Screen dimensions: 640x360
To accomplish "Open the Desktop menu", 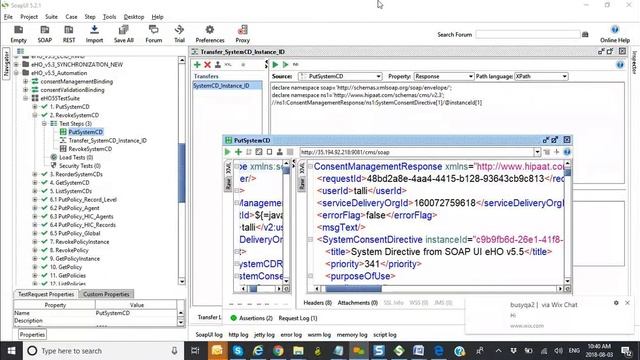I will [x=134, y=17].
